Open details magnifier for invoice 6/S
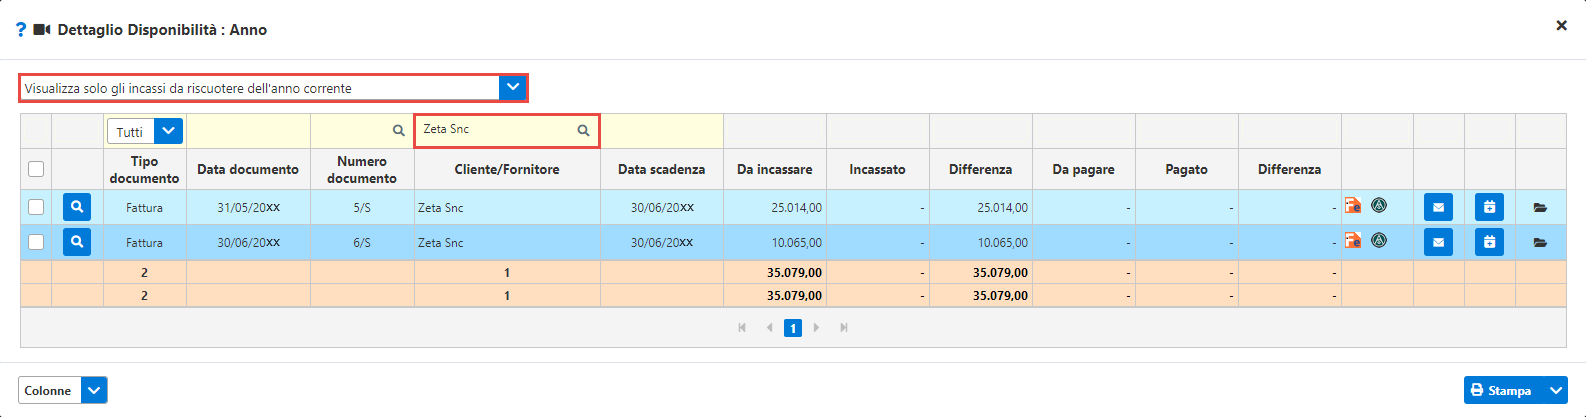Viewport: 1586px width, 417px height. coord(77,242)
